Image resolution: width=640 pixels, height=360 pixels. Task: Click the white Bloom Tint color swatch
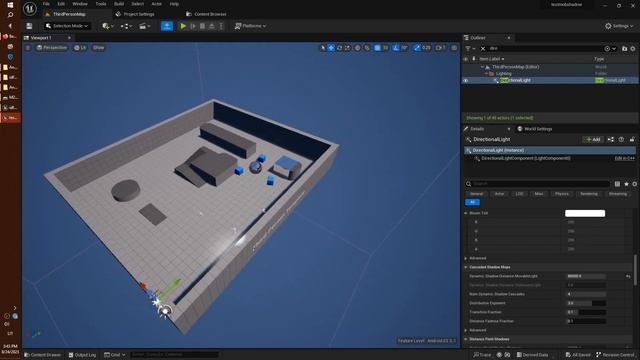[585, 213]
